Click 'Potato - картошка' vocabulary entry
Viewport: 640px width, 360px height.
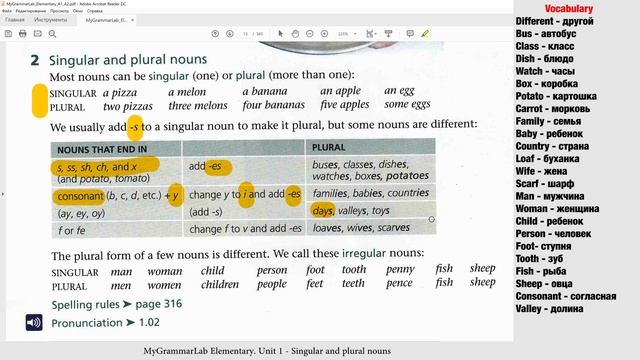point(556,96)
